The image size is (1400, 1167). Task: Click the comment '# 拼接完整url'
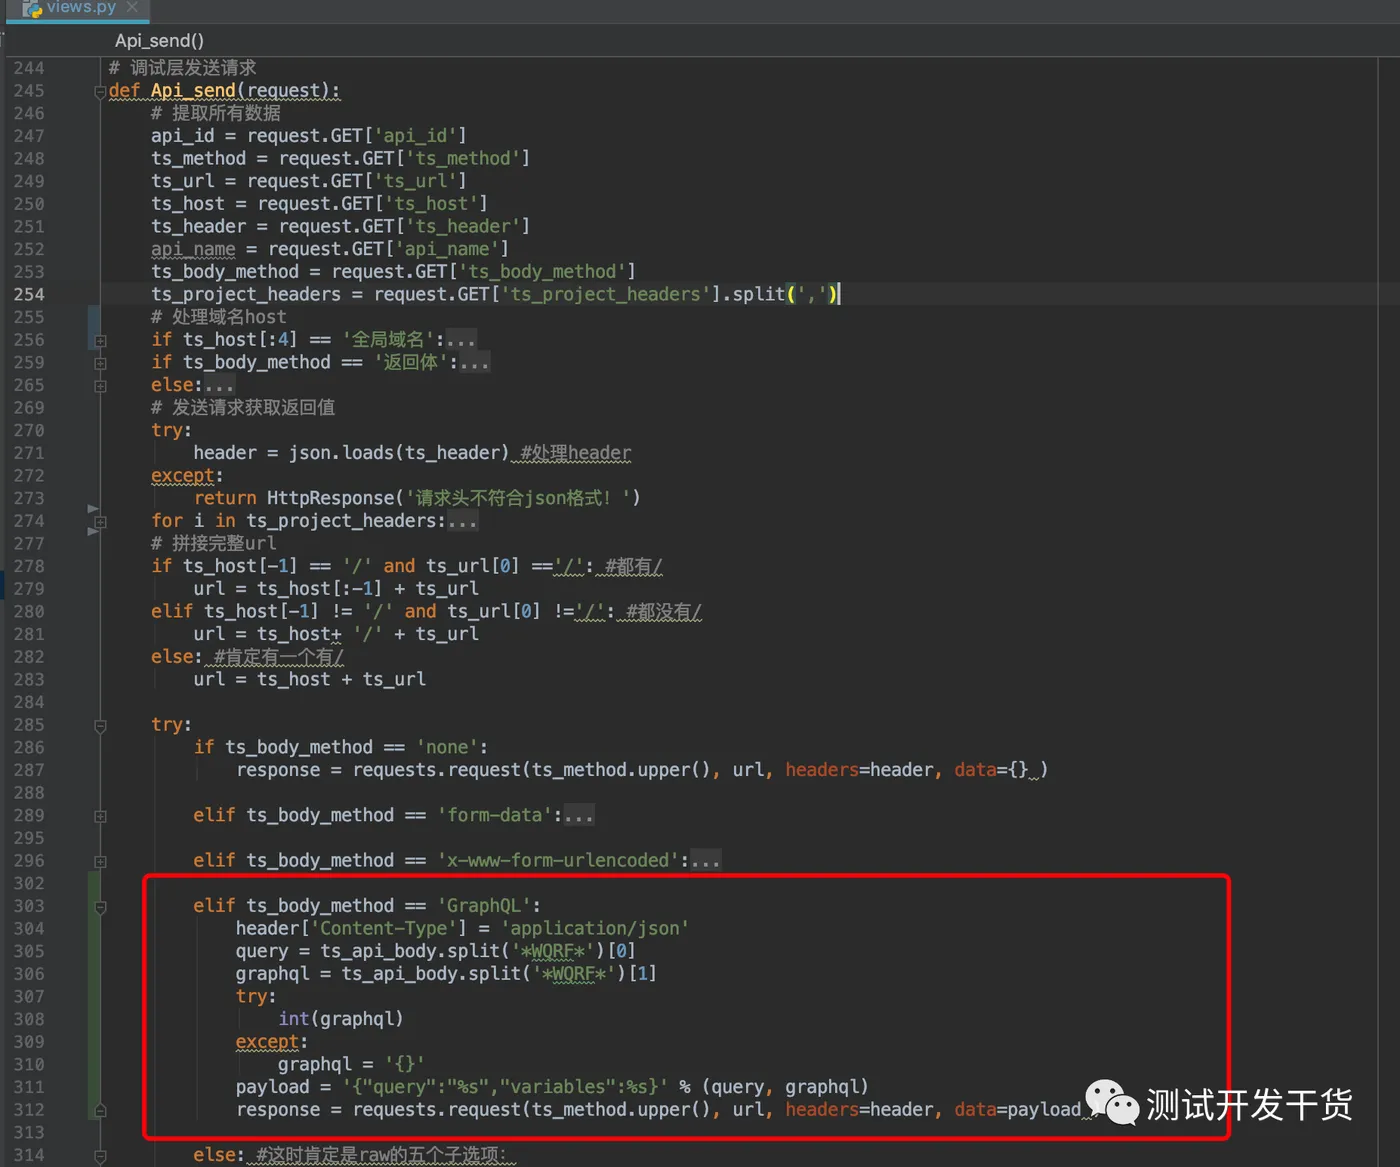213,543
